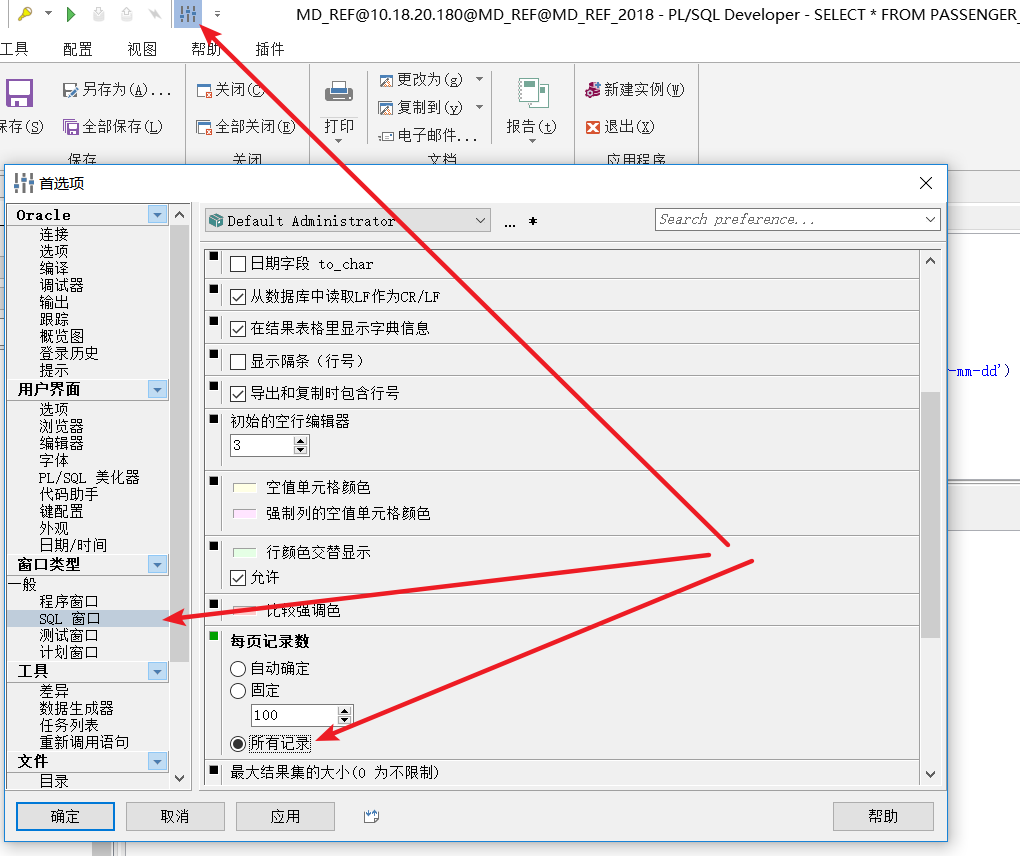Open the 视图 menu
The image size is (1020, 856).
[x=142, y=49]
